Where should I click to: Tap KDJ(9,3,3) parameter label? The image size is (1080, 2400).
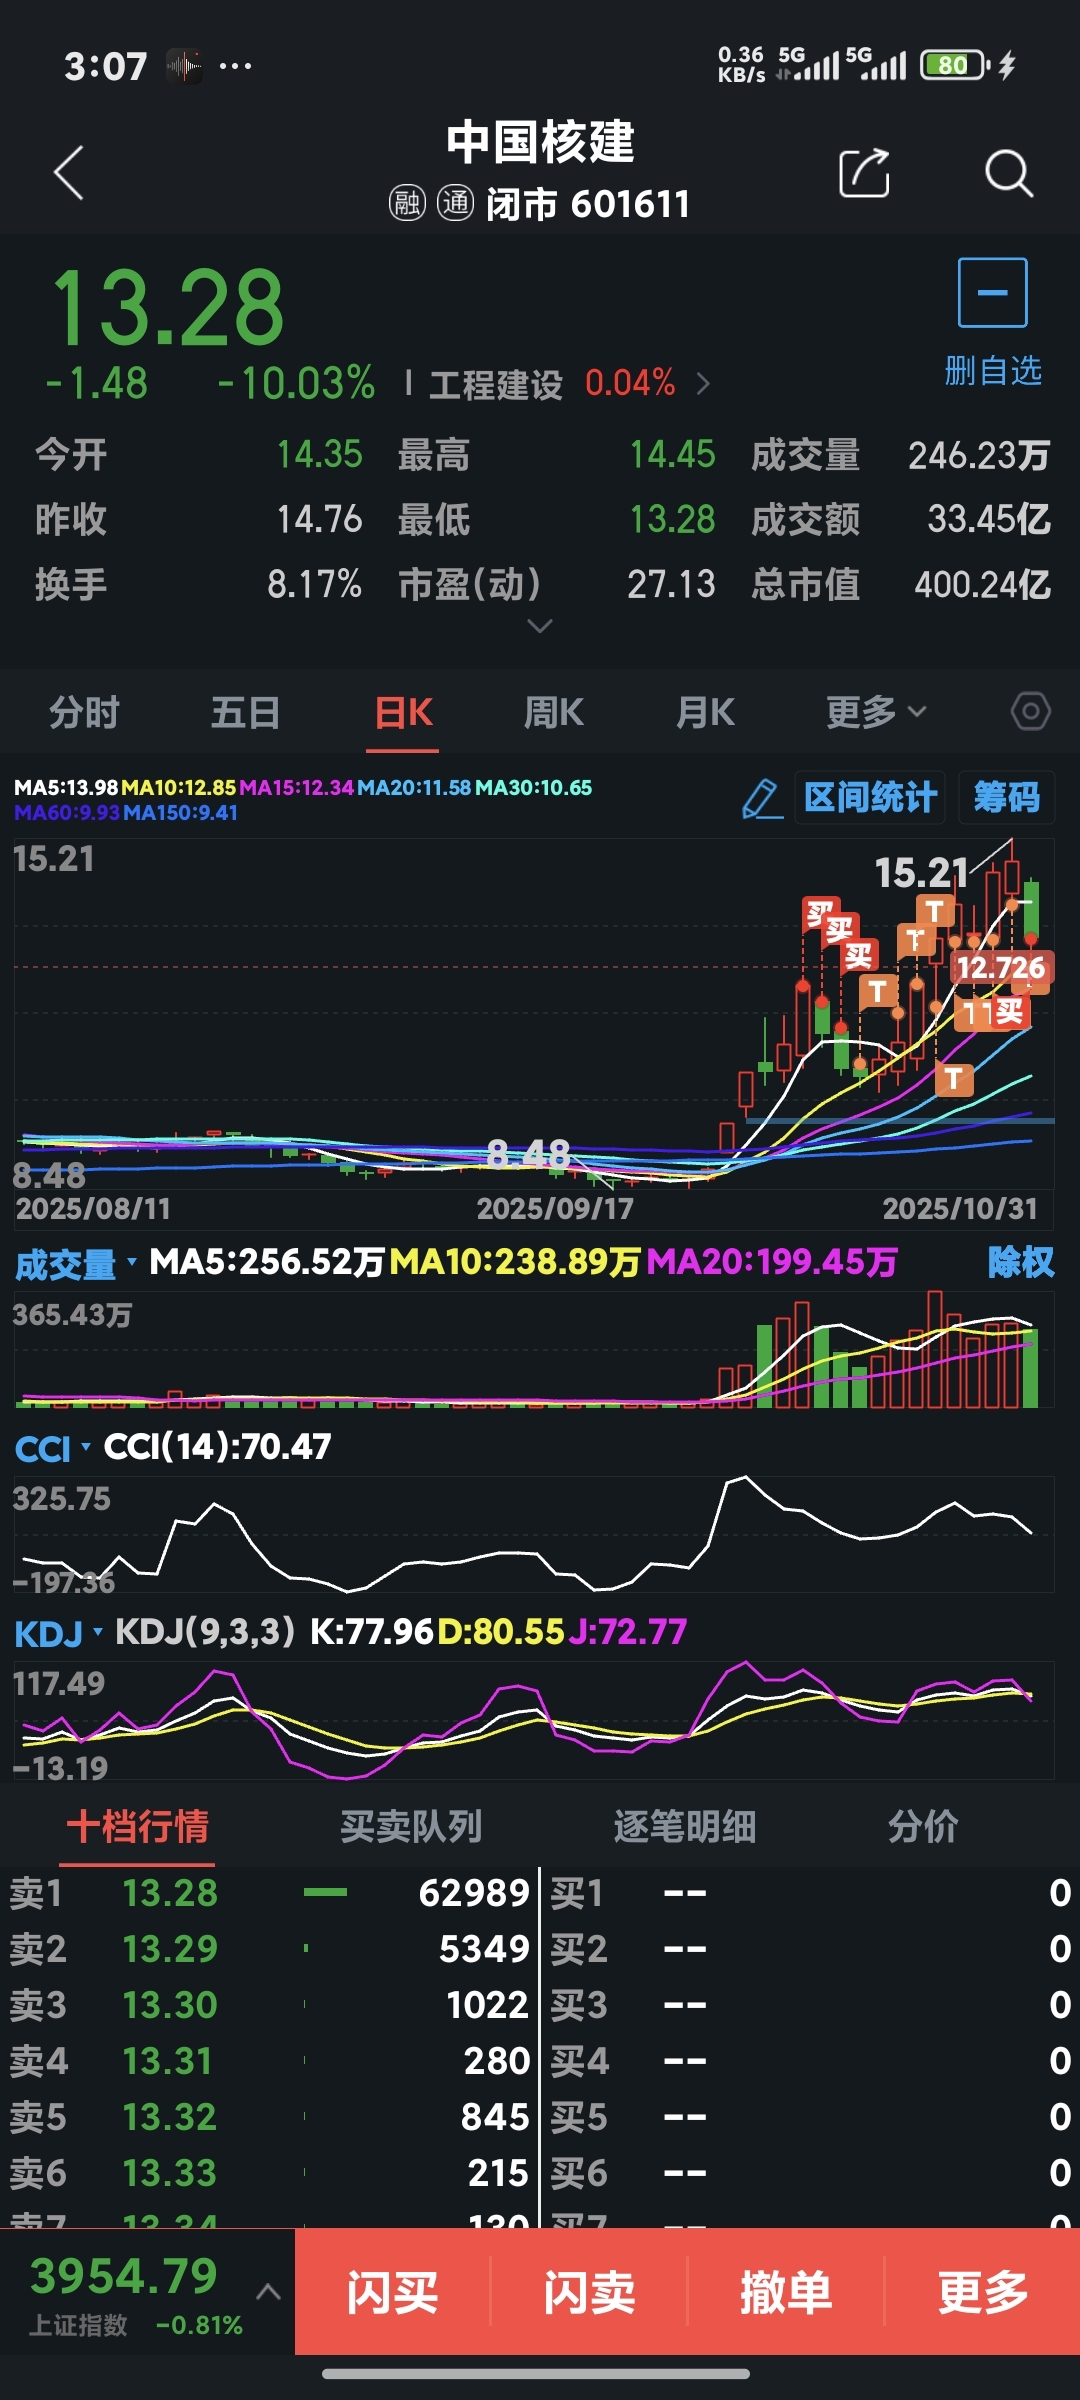pos(205,1632)
